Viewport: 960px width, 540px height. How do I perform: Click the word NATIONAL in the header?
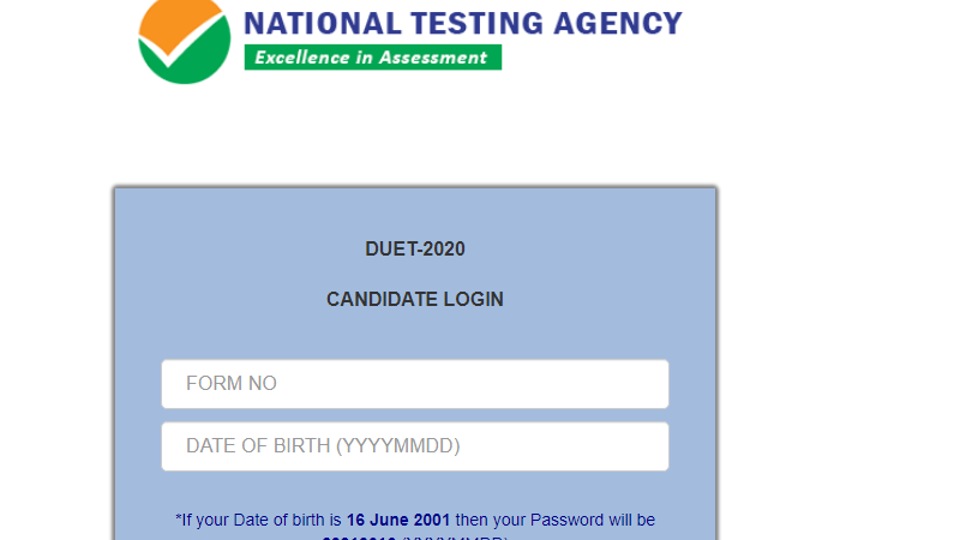click(322, 24)
